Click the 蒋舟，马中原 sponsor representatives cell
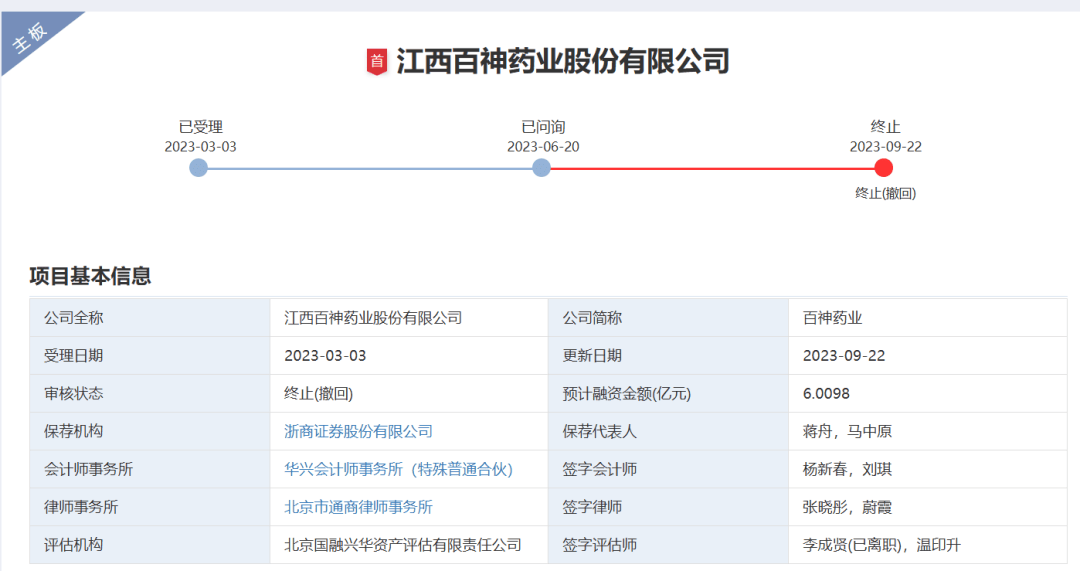The height and width of the screenshot is (571, 1080). (847, 432)
